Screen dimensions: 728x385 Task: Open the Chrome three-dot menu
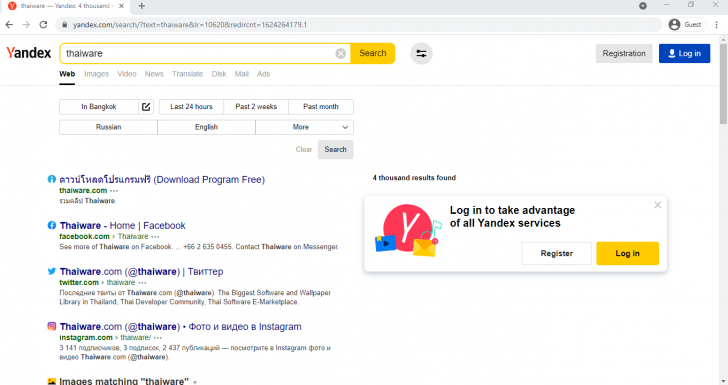(716, 25)
